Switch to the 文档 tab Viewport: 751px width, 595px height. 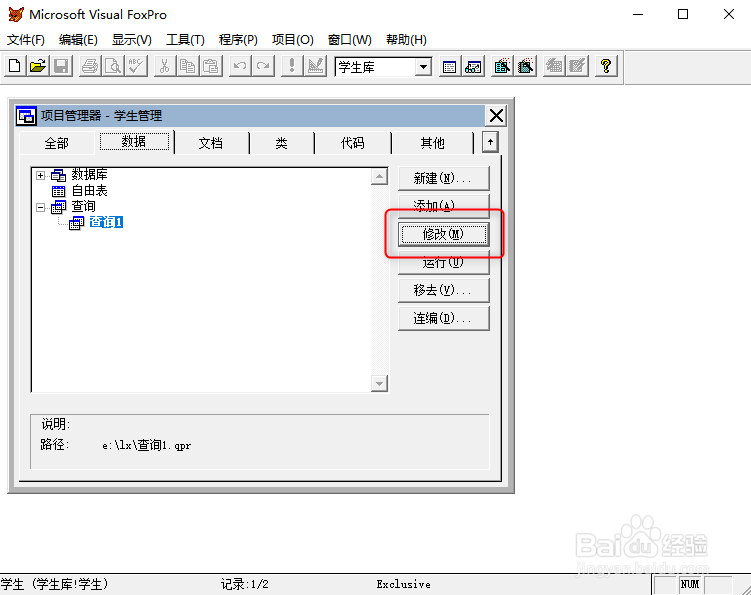(x=211, y=143)
